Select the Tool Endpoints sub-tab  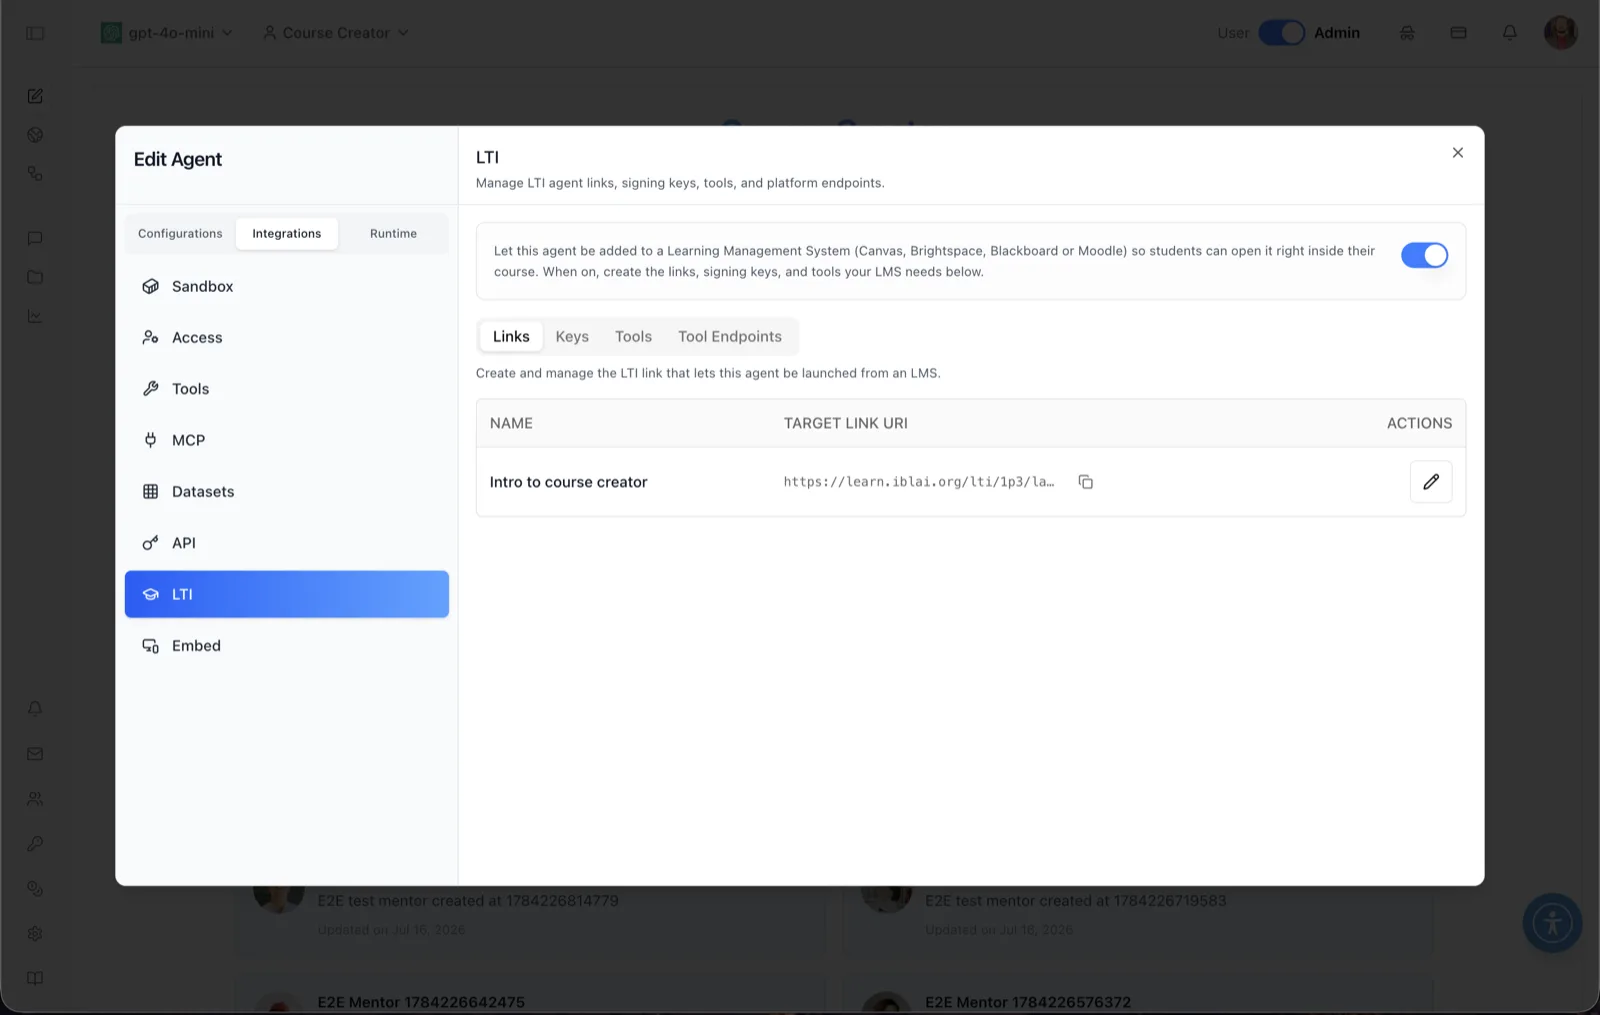click(730, 337)
